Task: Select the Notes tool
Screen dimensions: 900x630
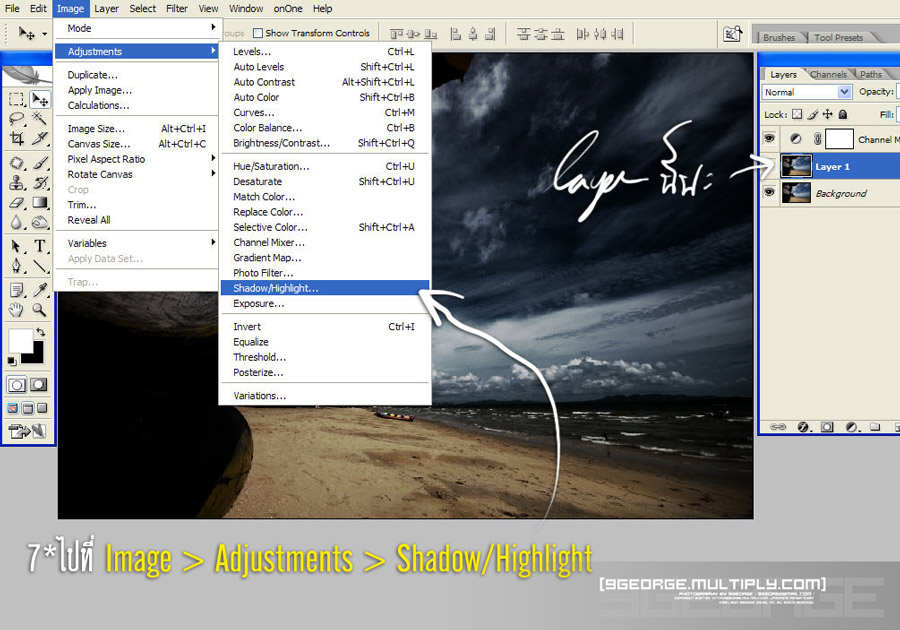Action: (x=17, y=290)
